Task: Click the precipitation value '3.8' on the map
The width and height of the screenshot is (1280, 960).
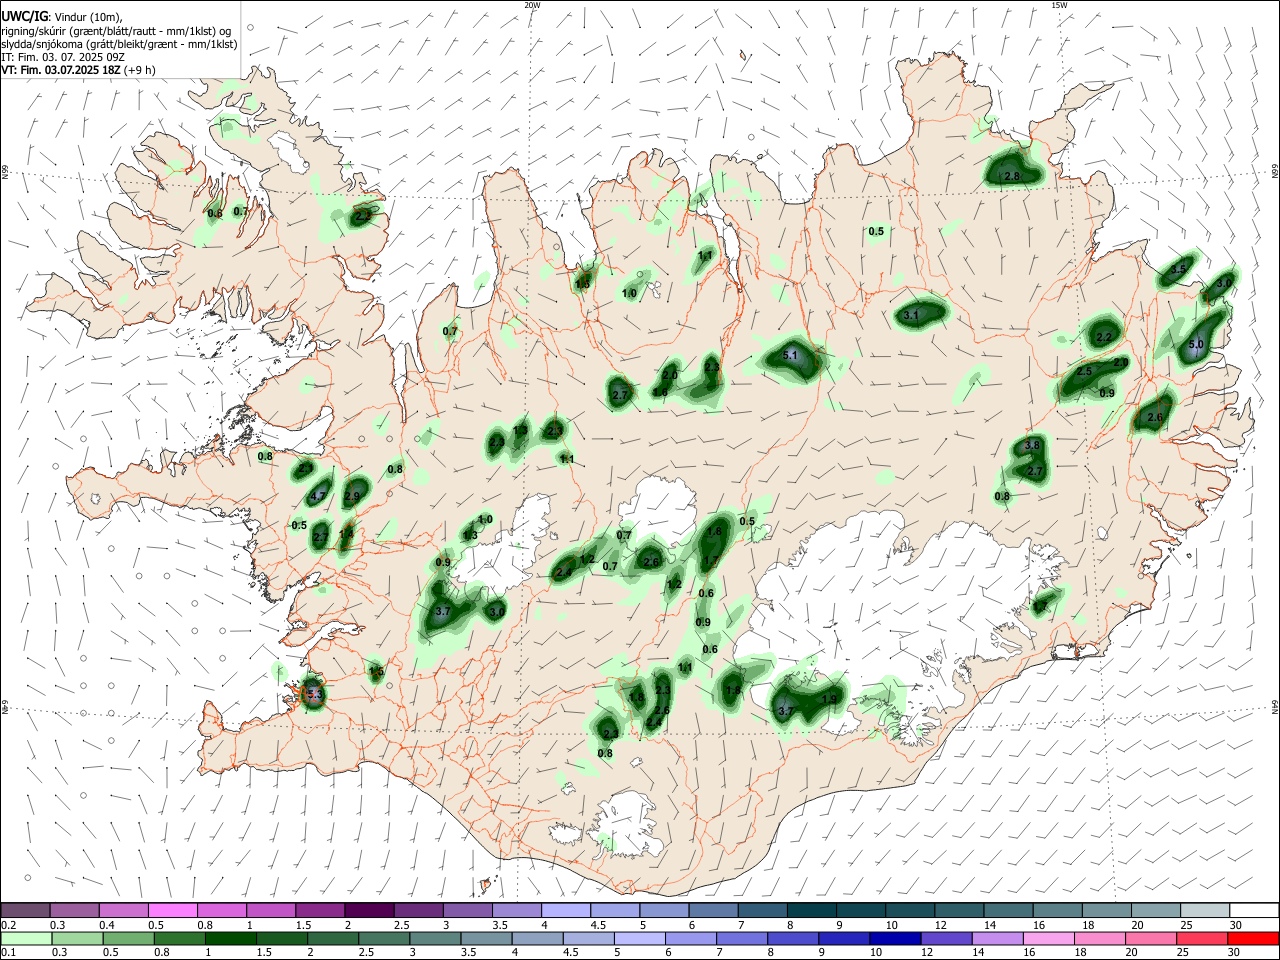Action: [x=1032, y=445]
